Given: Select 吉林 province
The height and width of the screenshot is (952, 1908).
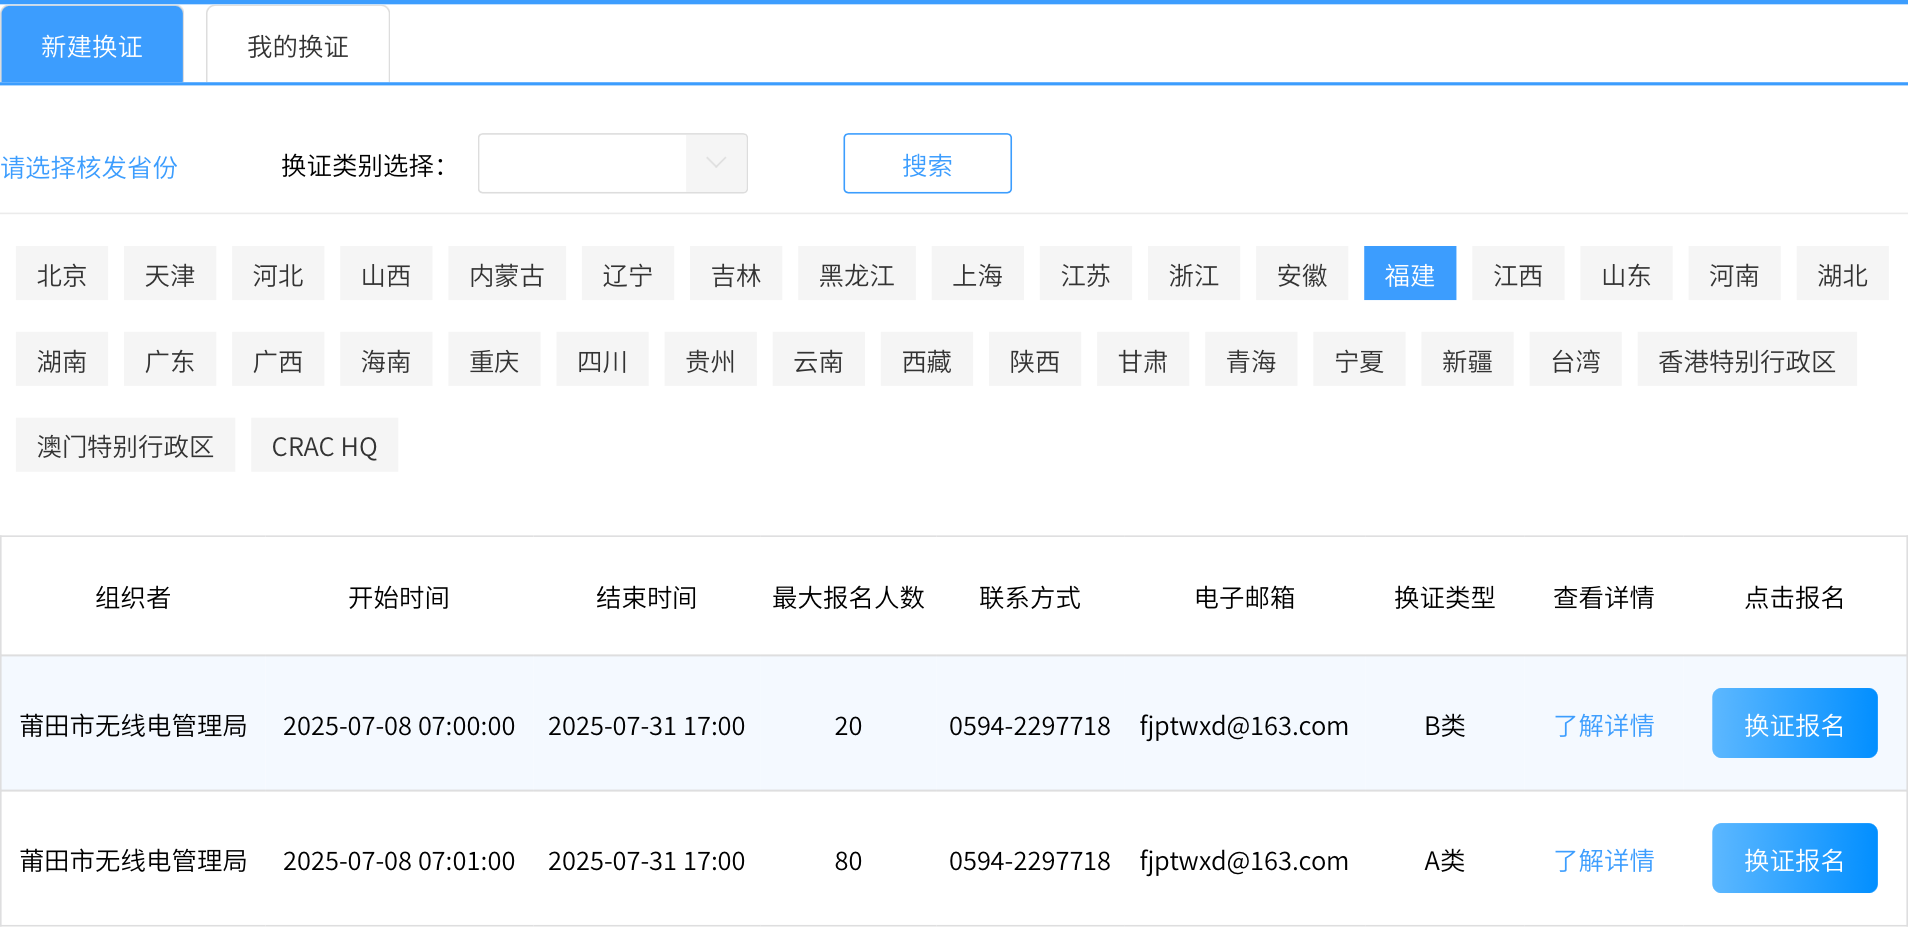Looking at the screenshot, I should [736, 273].
